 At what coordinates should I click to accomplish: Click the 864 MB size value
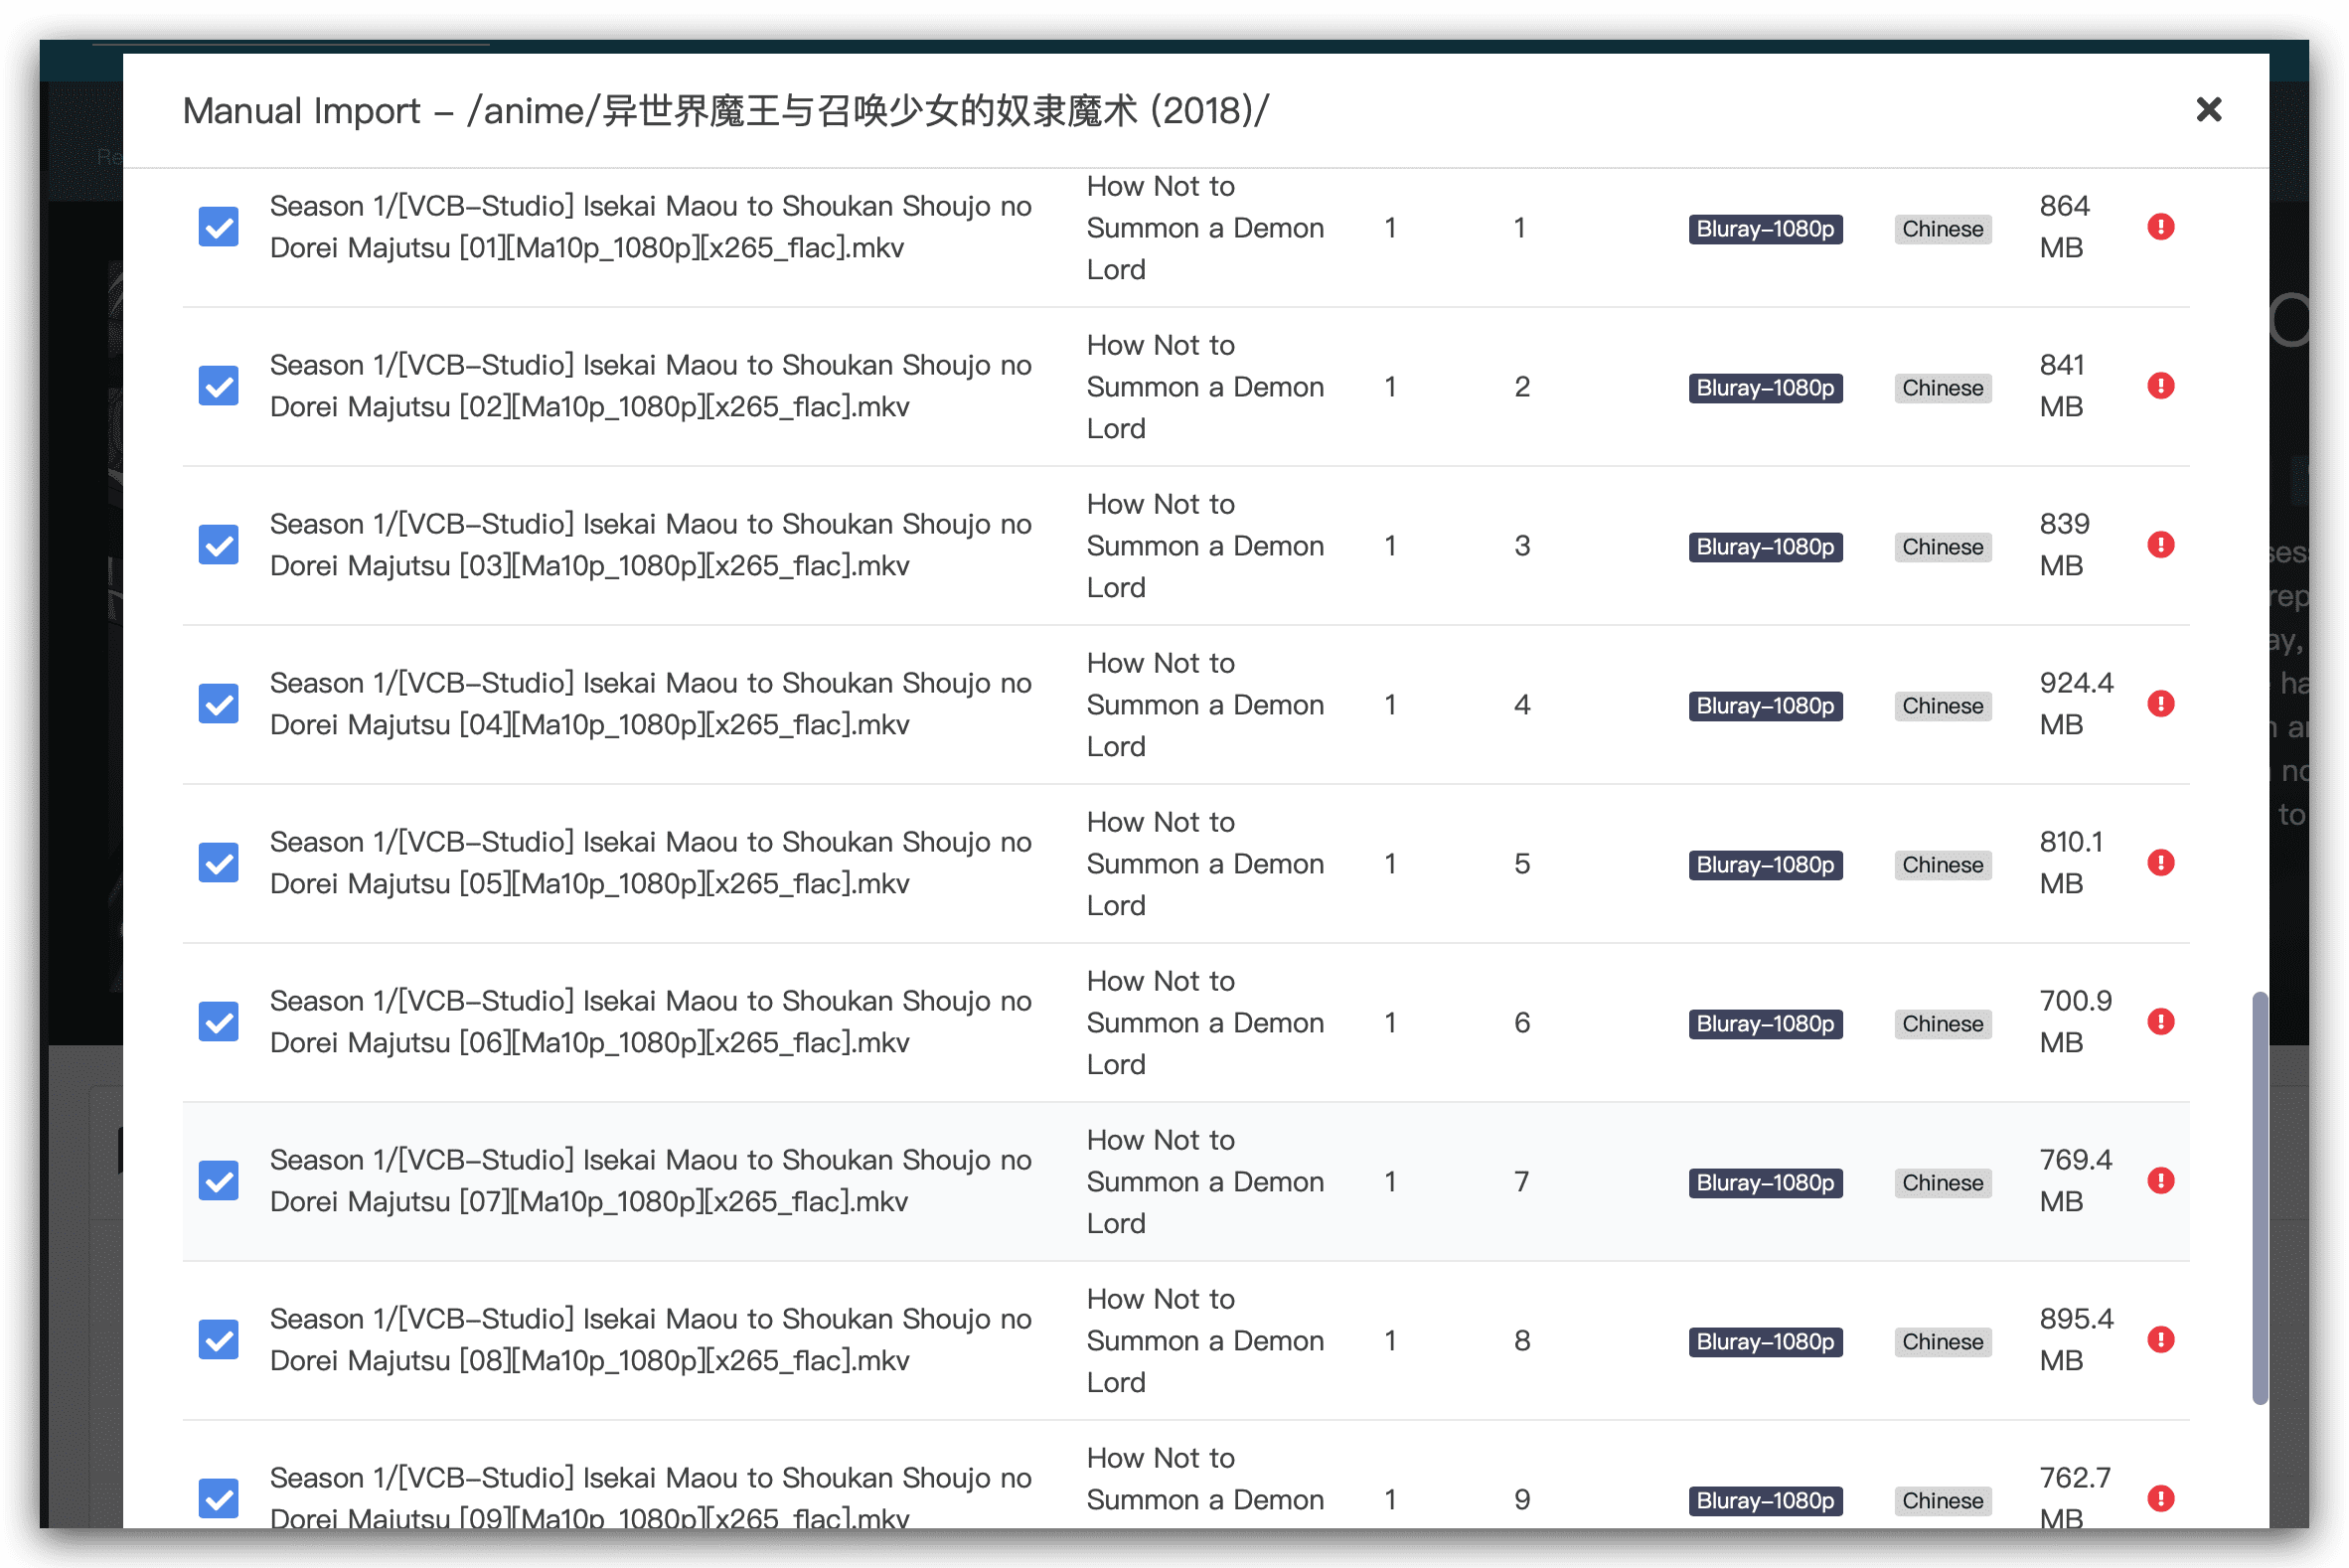(2064, 227)
